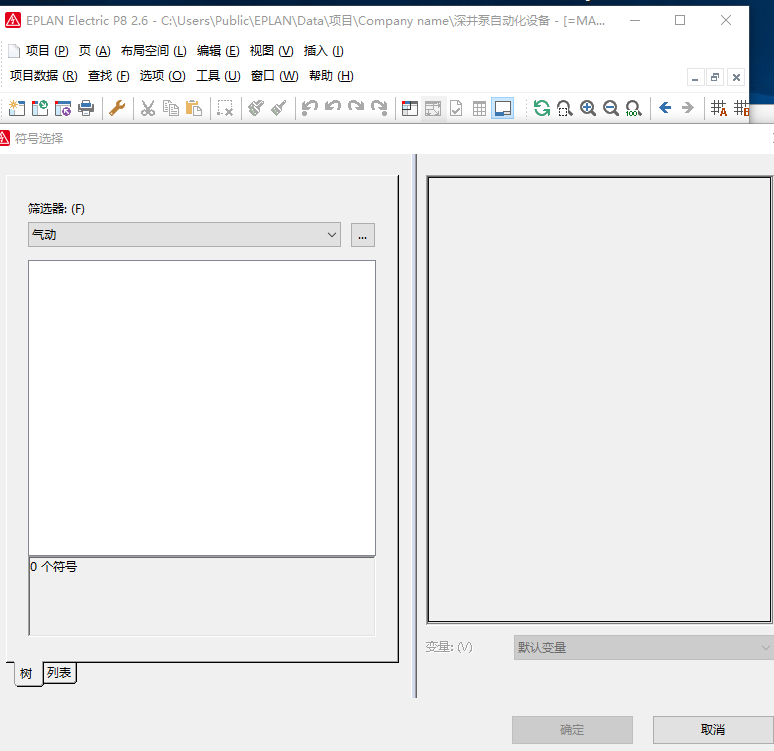Open the 变量 variant dropdown
This screenshot has width=774, height=751.
642,647
